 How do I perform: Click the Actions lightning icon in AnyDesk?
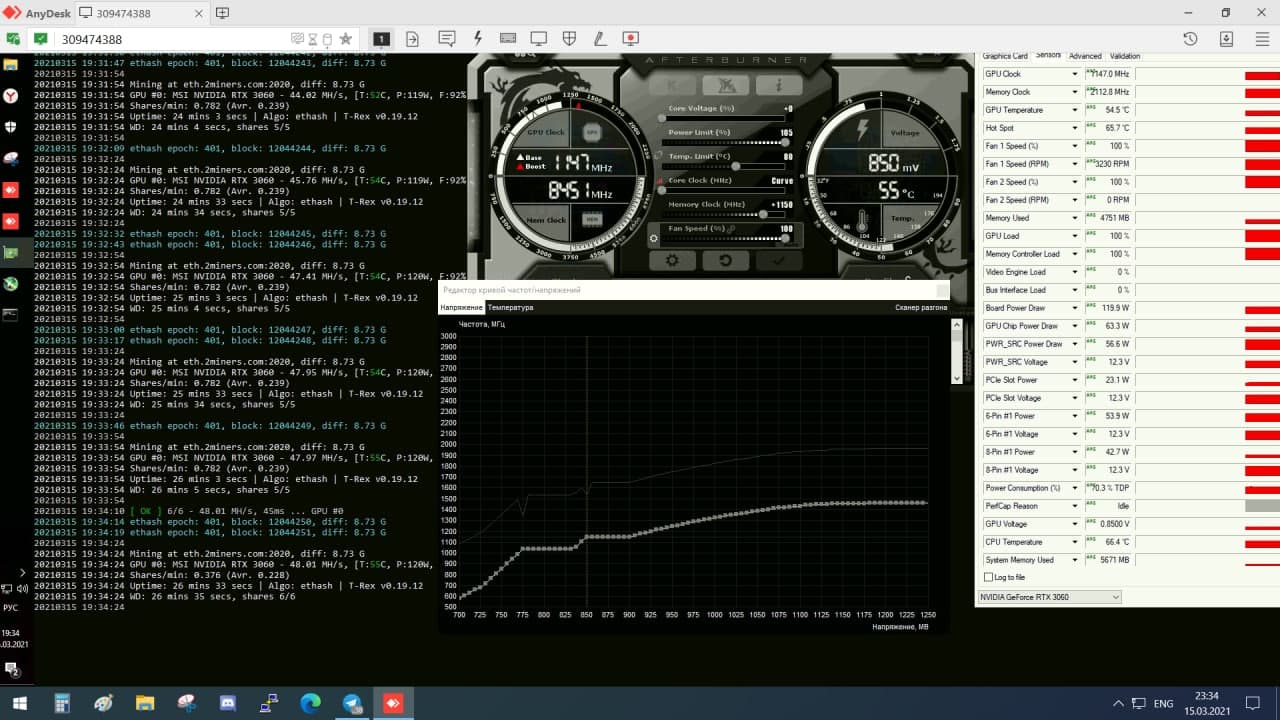pyautogui.click(x=478, y=38)
